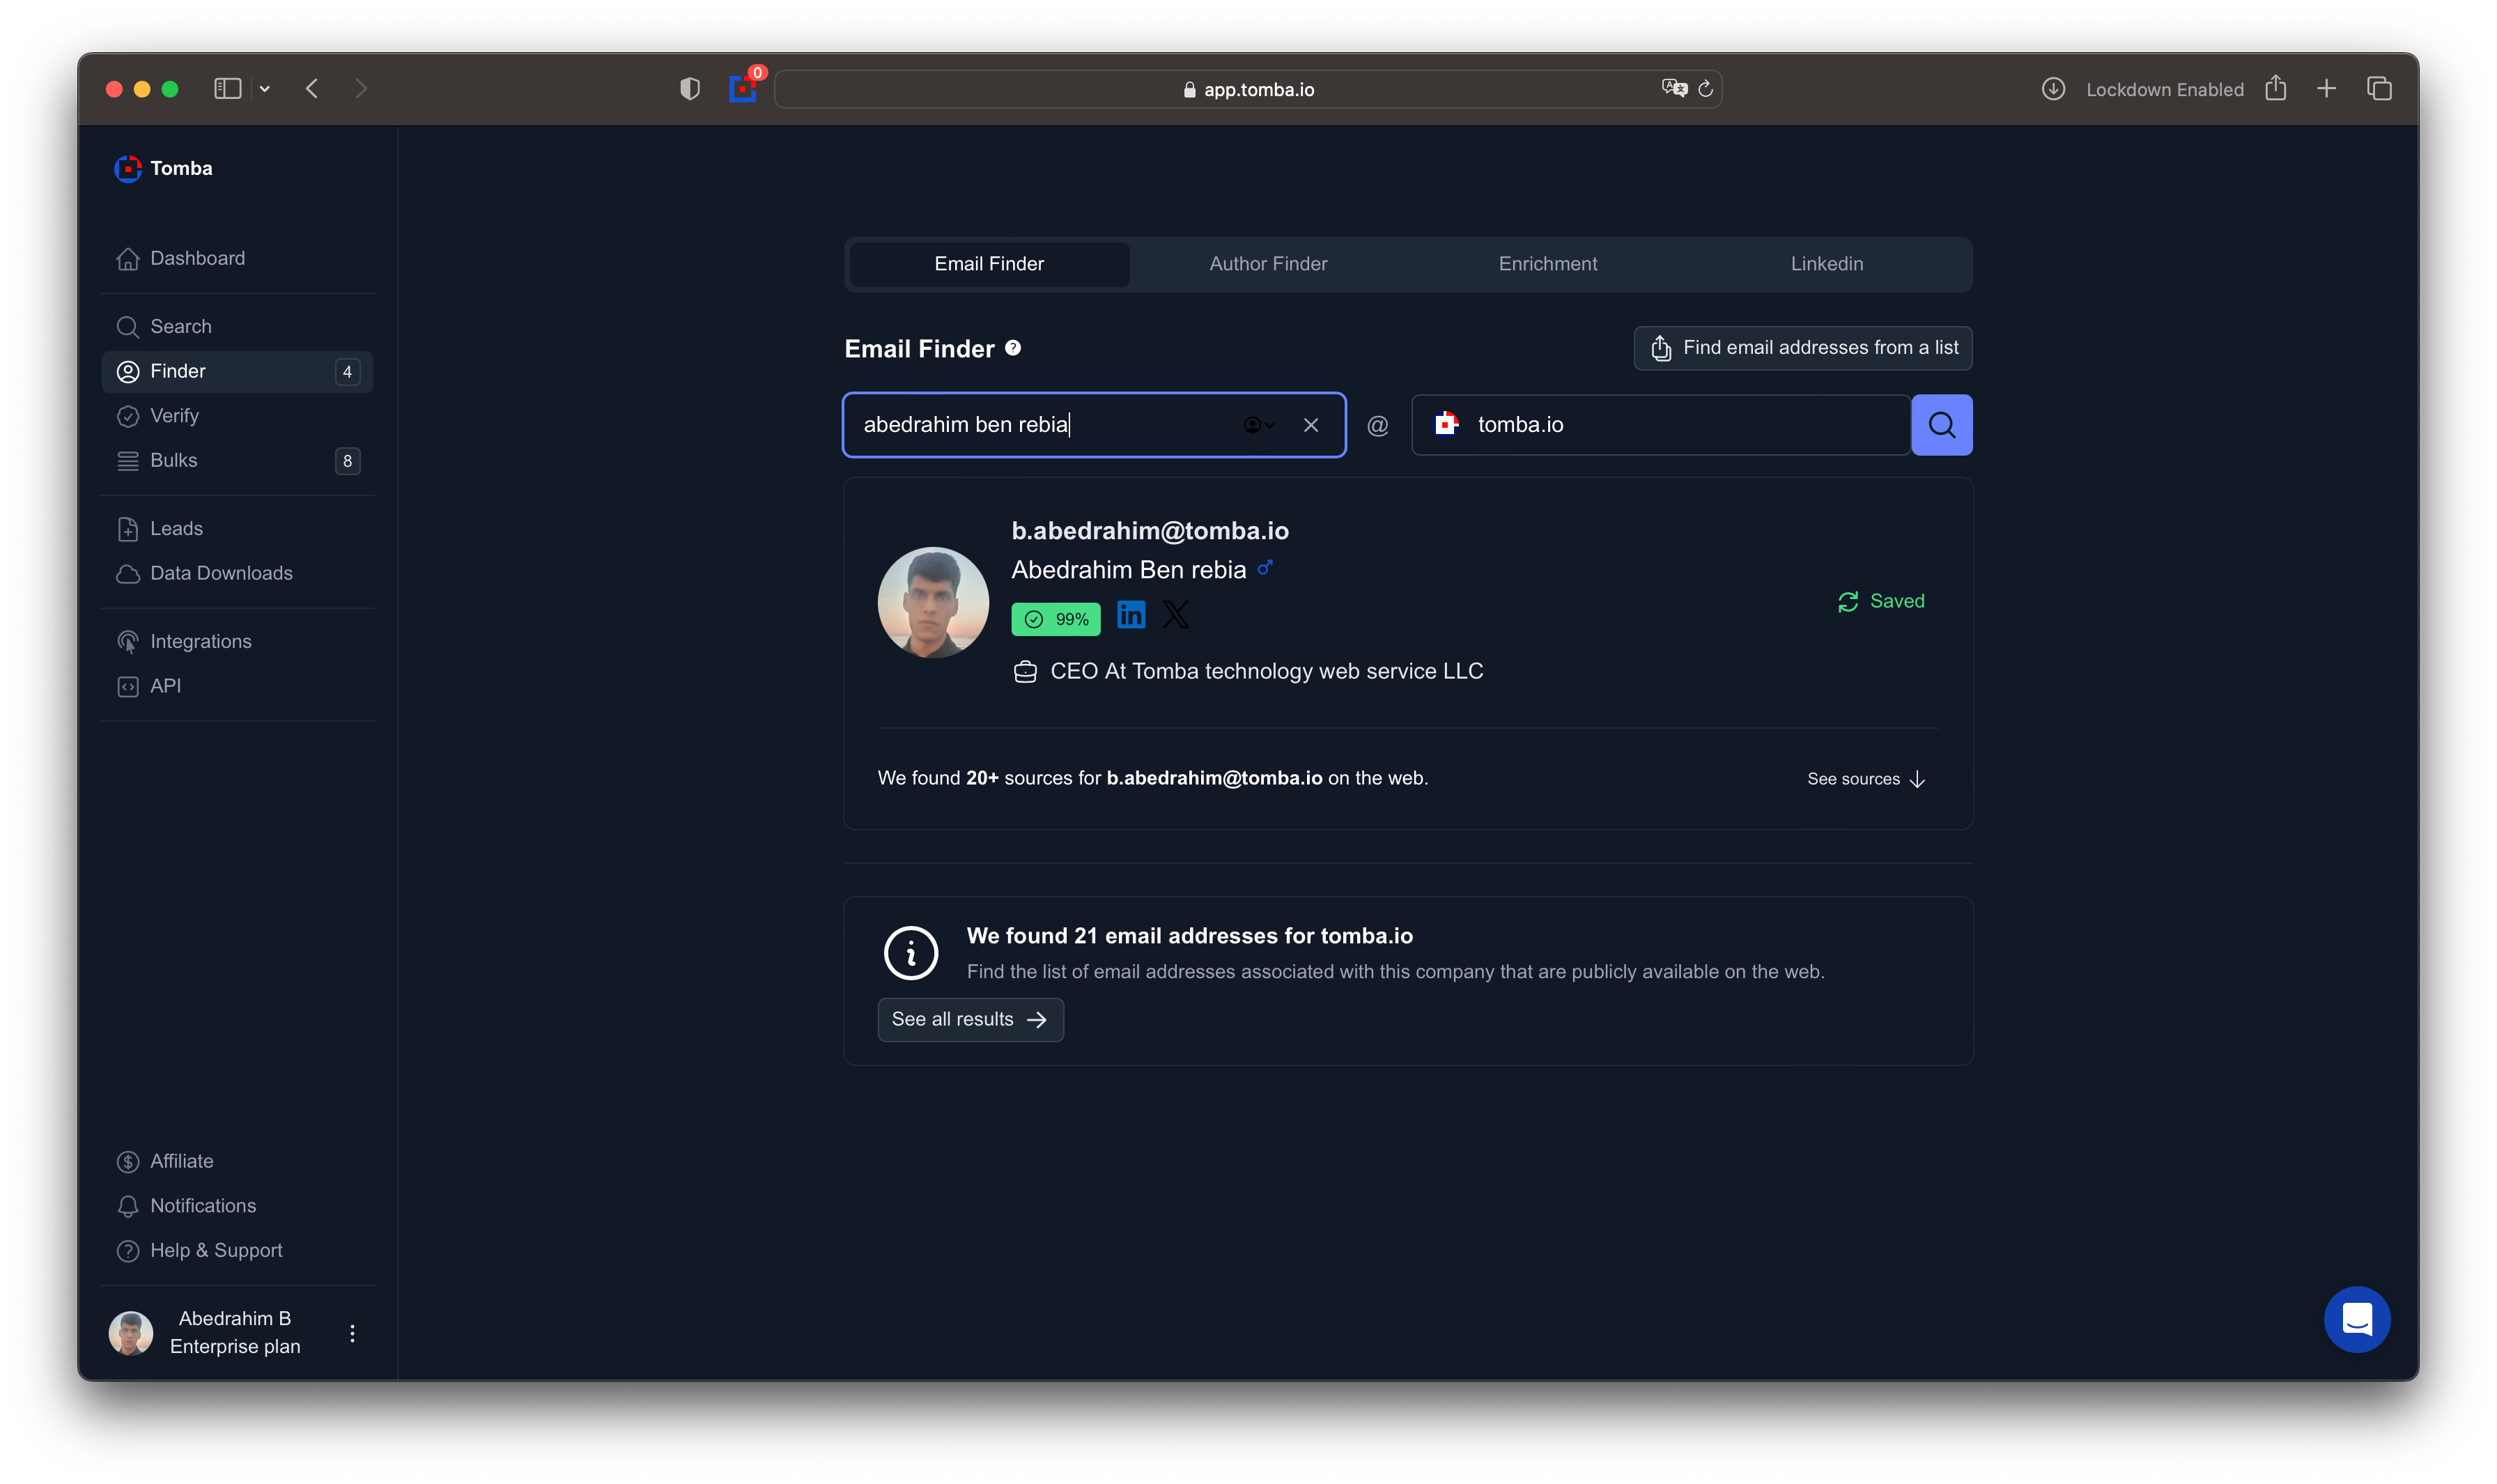The height and width of the screenshot is (1484, 2497).
Task: Click the Integrations icon in sidebar
Action: tap(128, 641)
